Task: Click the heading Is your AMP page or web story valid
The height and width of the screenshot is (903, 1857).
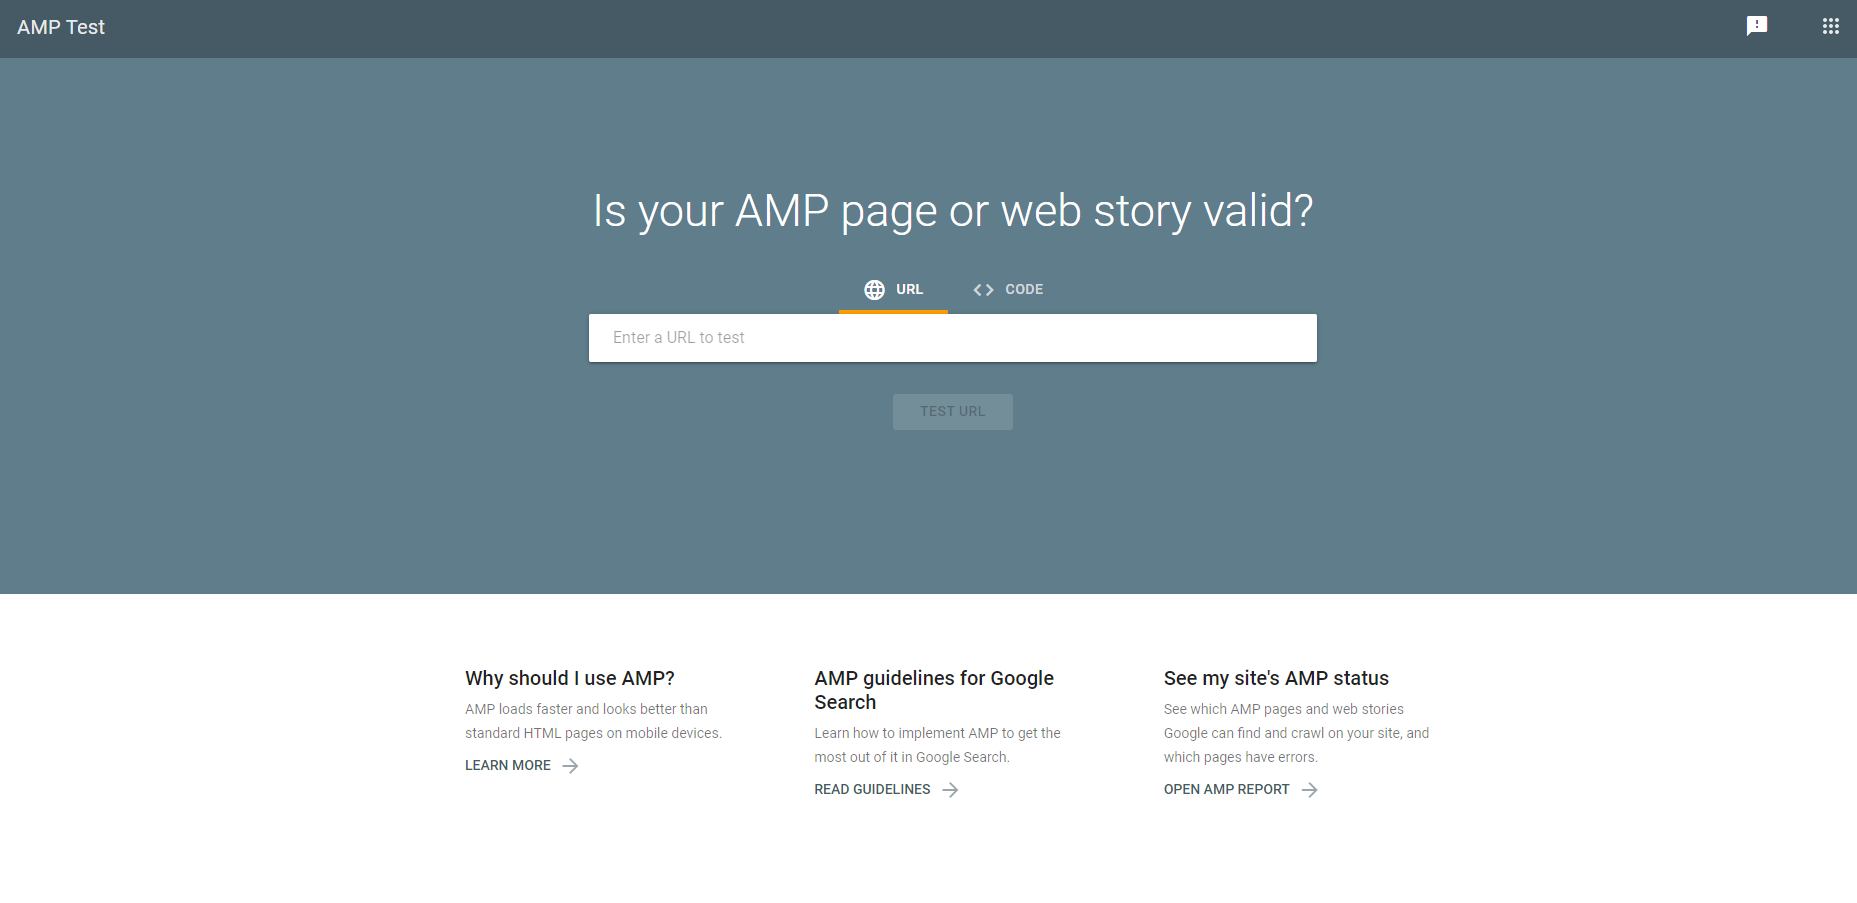Action: (952, 211)
